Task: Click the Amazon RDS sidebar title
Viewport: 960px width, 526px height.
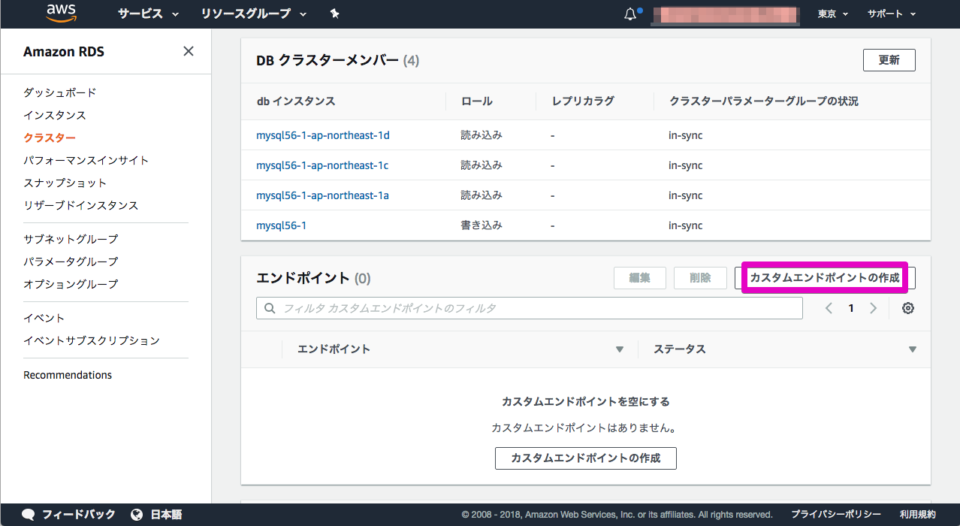Action: [64, 51]
